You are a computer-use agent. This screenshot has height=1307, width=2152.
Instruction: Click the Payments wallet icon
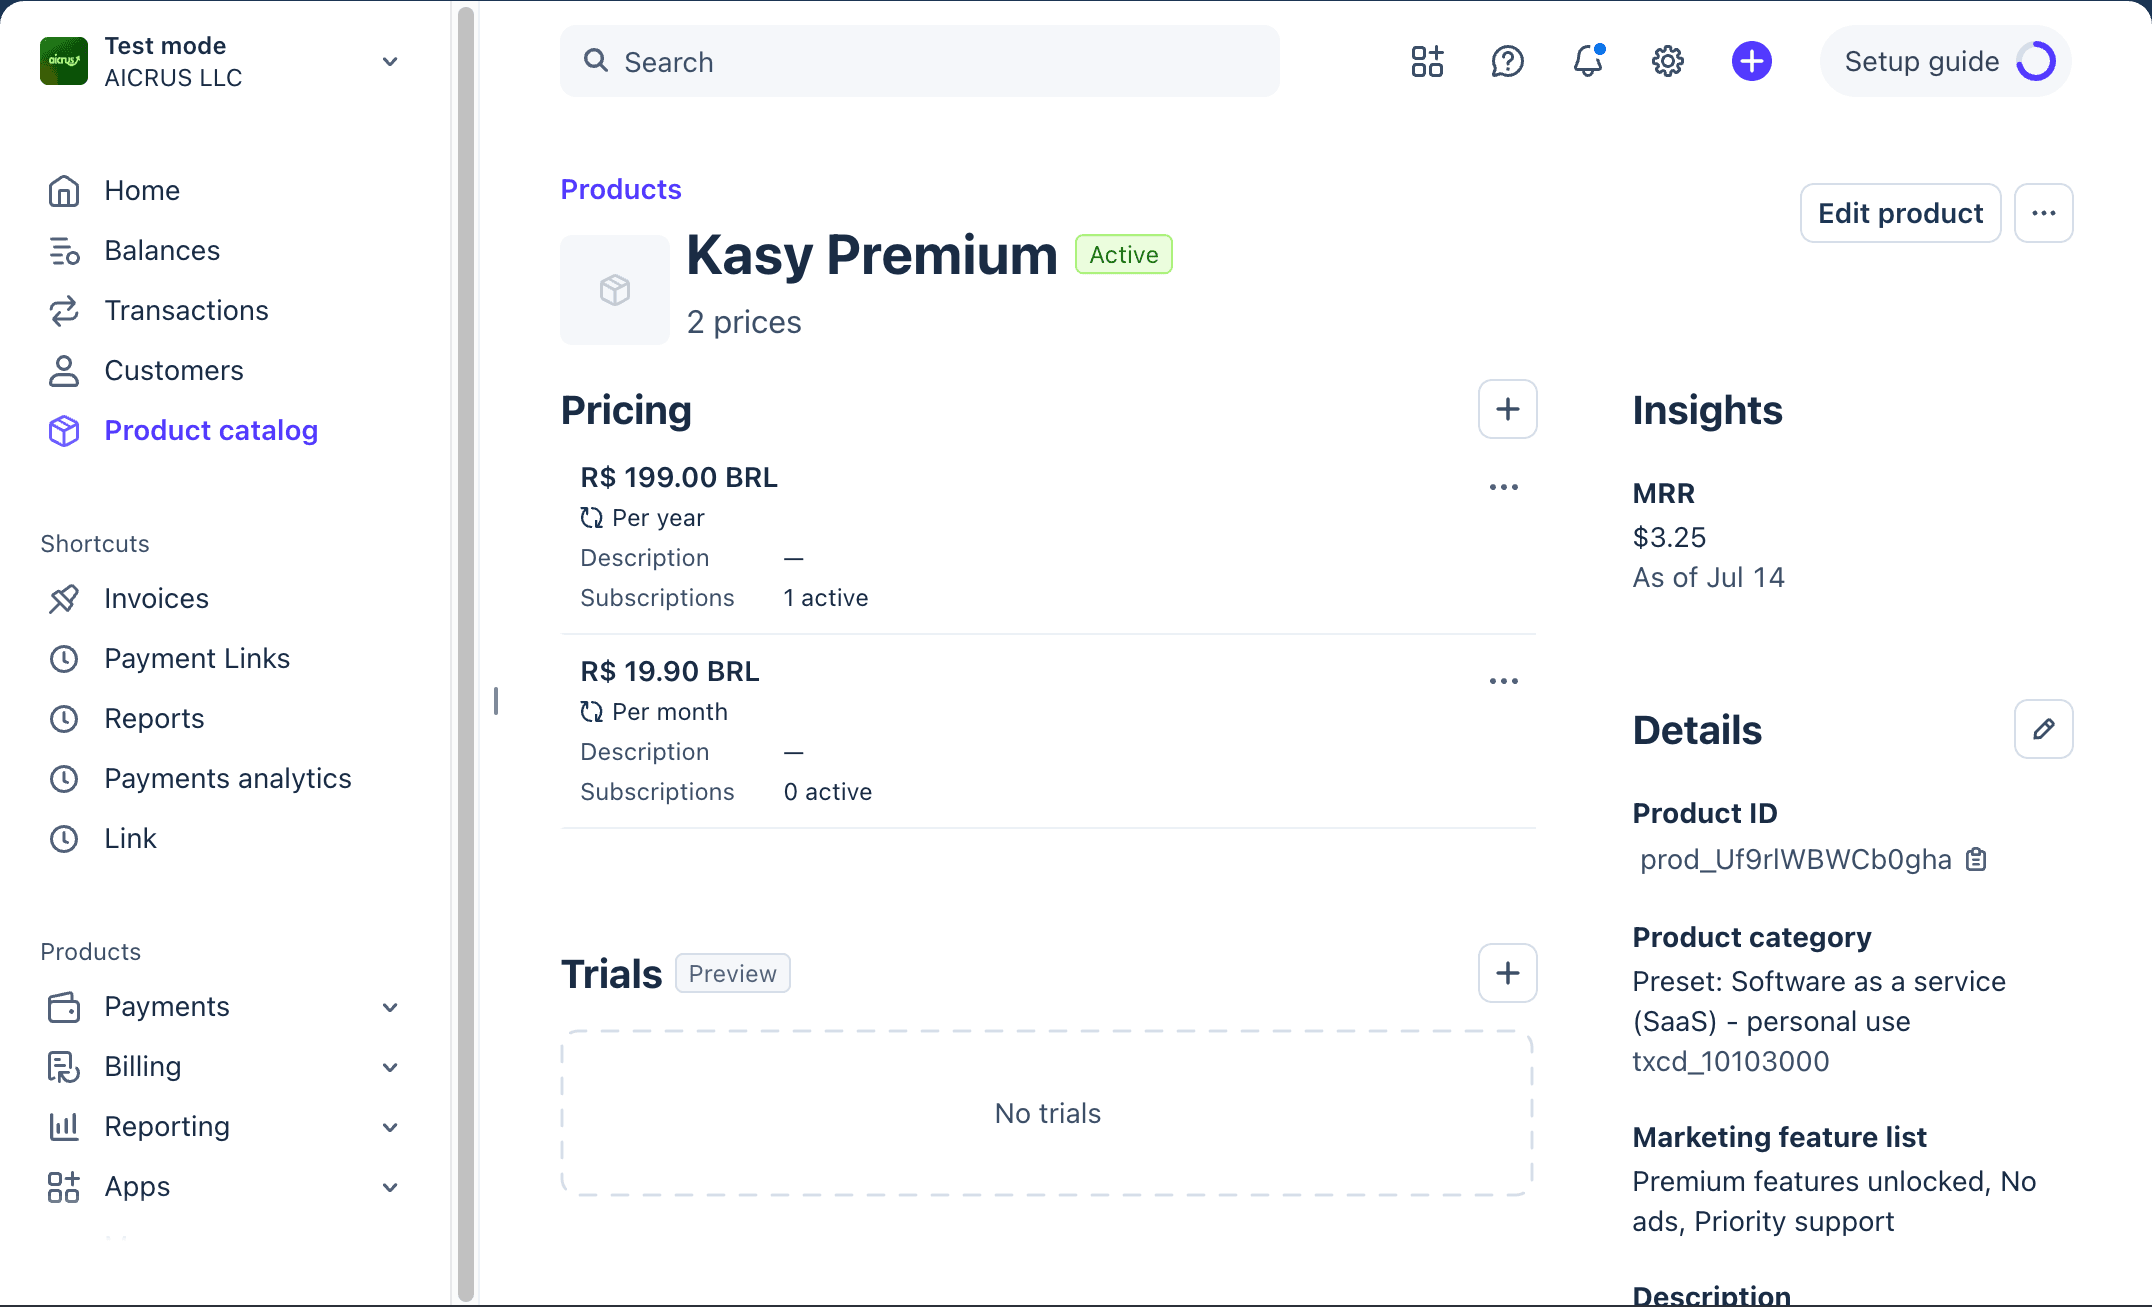pos(64,1006)
